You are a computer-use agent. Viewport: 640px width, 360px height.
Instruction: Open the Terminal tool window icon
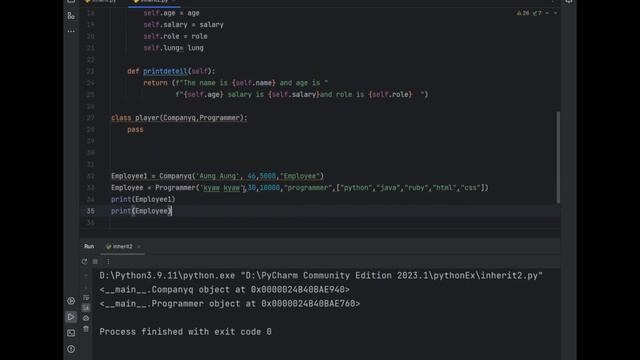71,333
